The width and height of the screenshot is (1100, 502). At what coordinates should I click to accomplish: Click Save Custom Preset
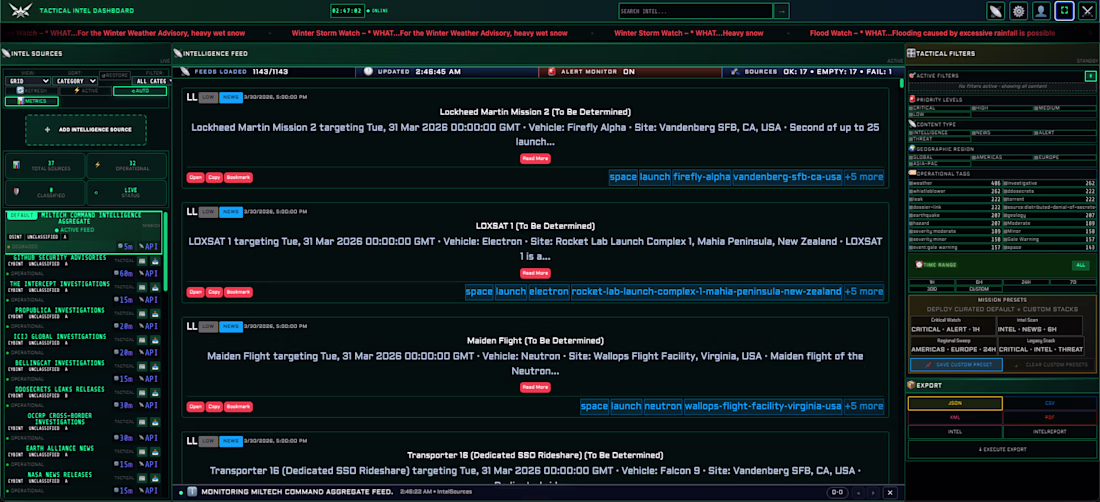pyautogui.click(x=956, y=365)
